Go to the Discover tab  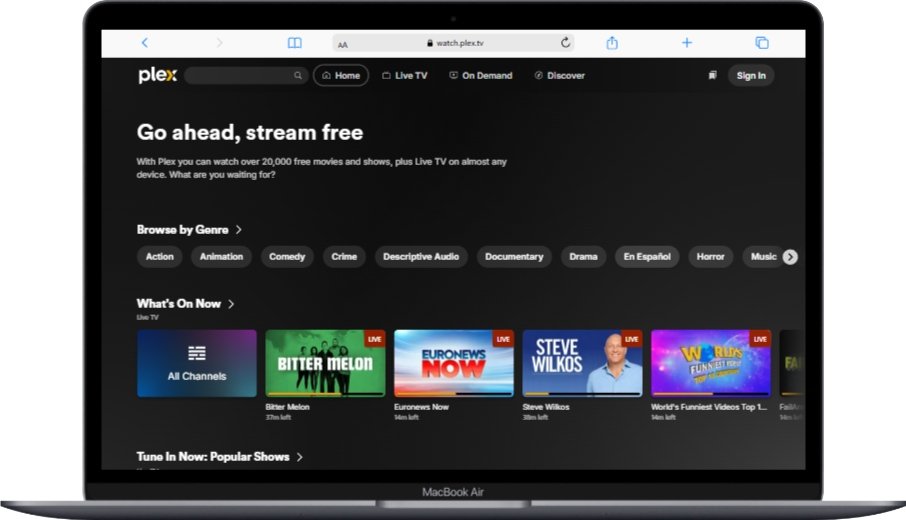tap(559, 76)
